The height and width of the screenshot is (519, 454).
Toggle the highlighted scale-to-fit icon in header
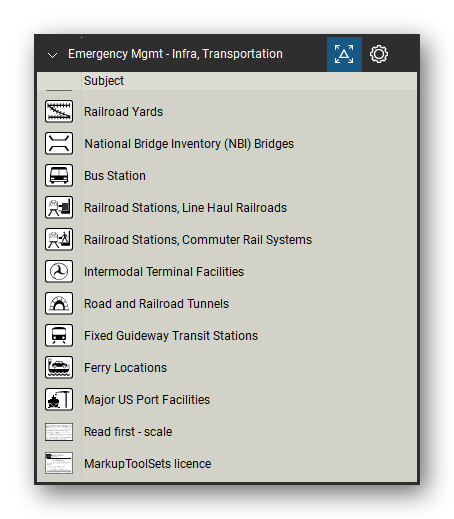coord(344,54)
